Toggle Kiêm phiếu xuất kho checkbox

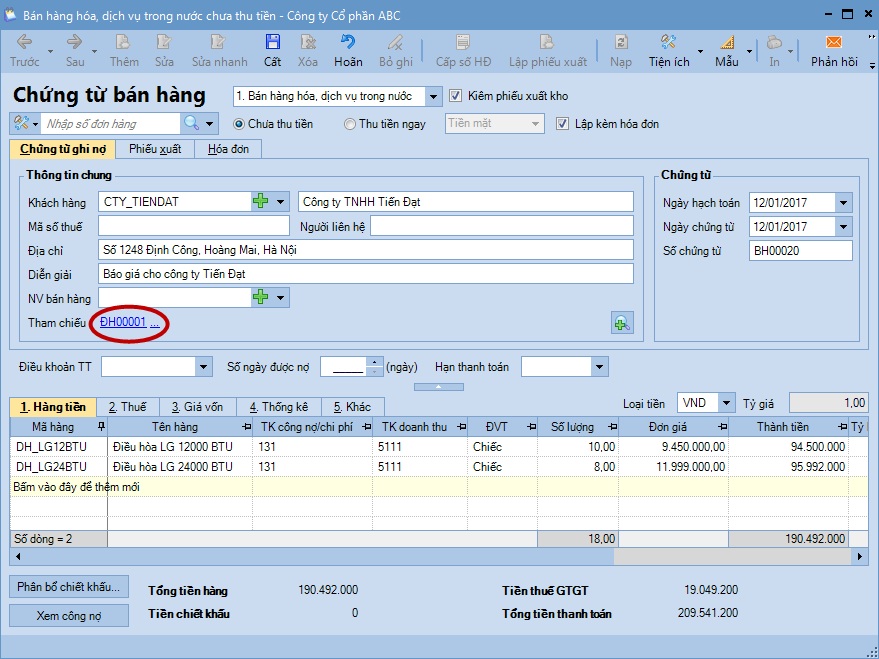[x=455, y=96]
